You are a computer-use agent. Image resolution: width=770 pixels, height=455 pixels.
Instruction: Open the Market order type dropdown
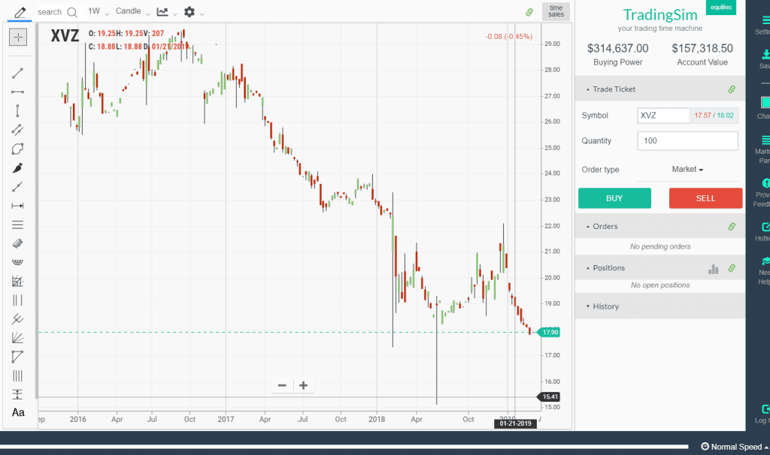pos(688,169)
